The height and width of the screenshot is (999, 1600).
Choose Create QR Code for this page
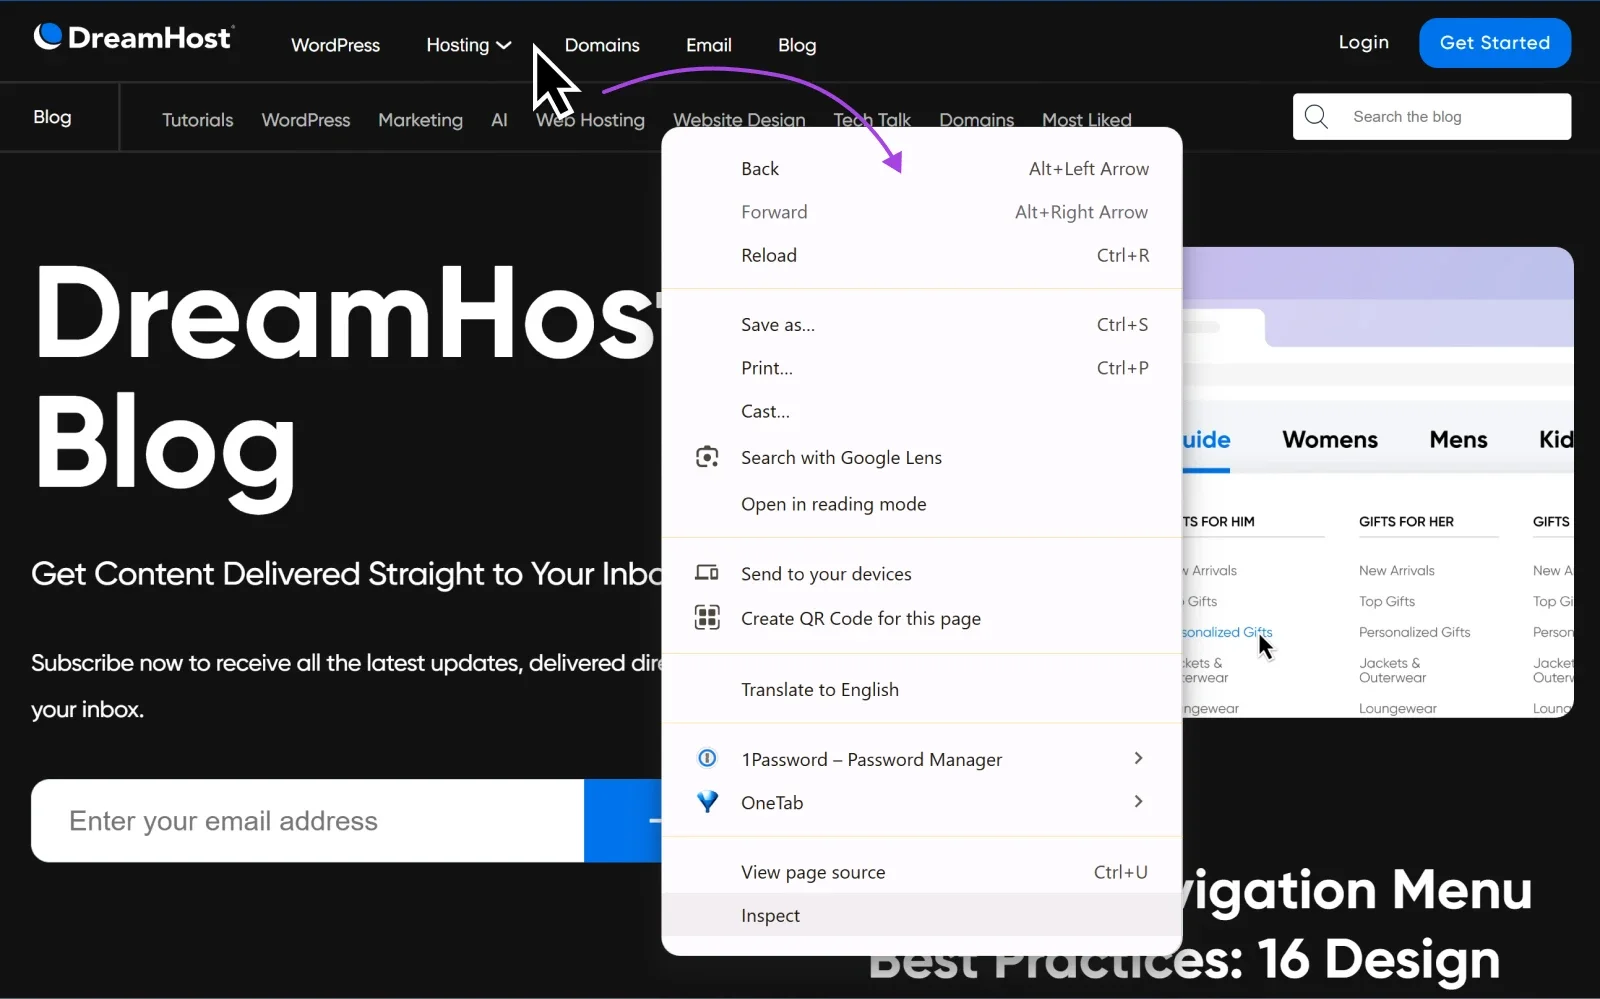(x=921, y=618)
